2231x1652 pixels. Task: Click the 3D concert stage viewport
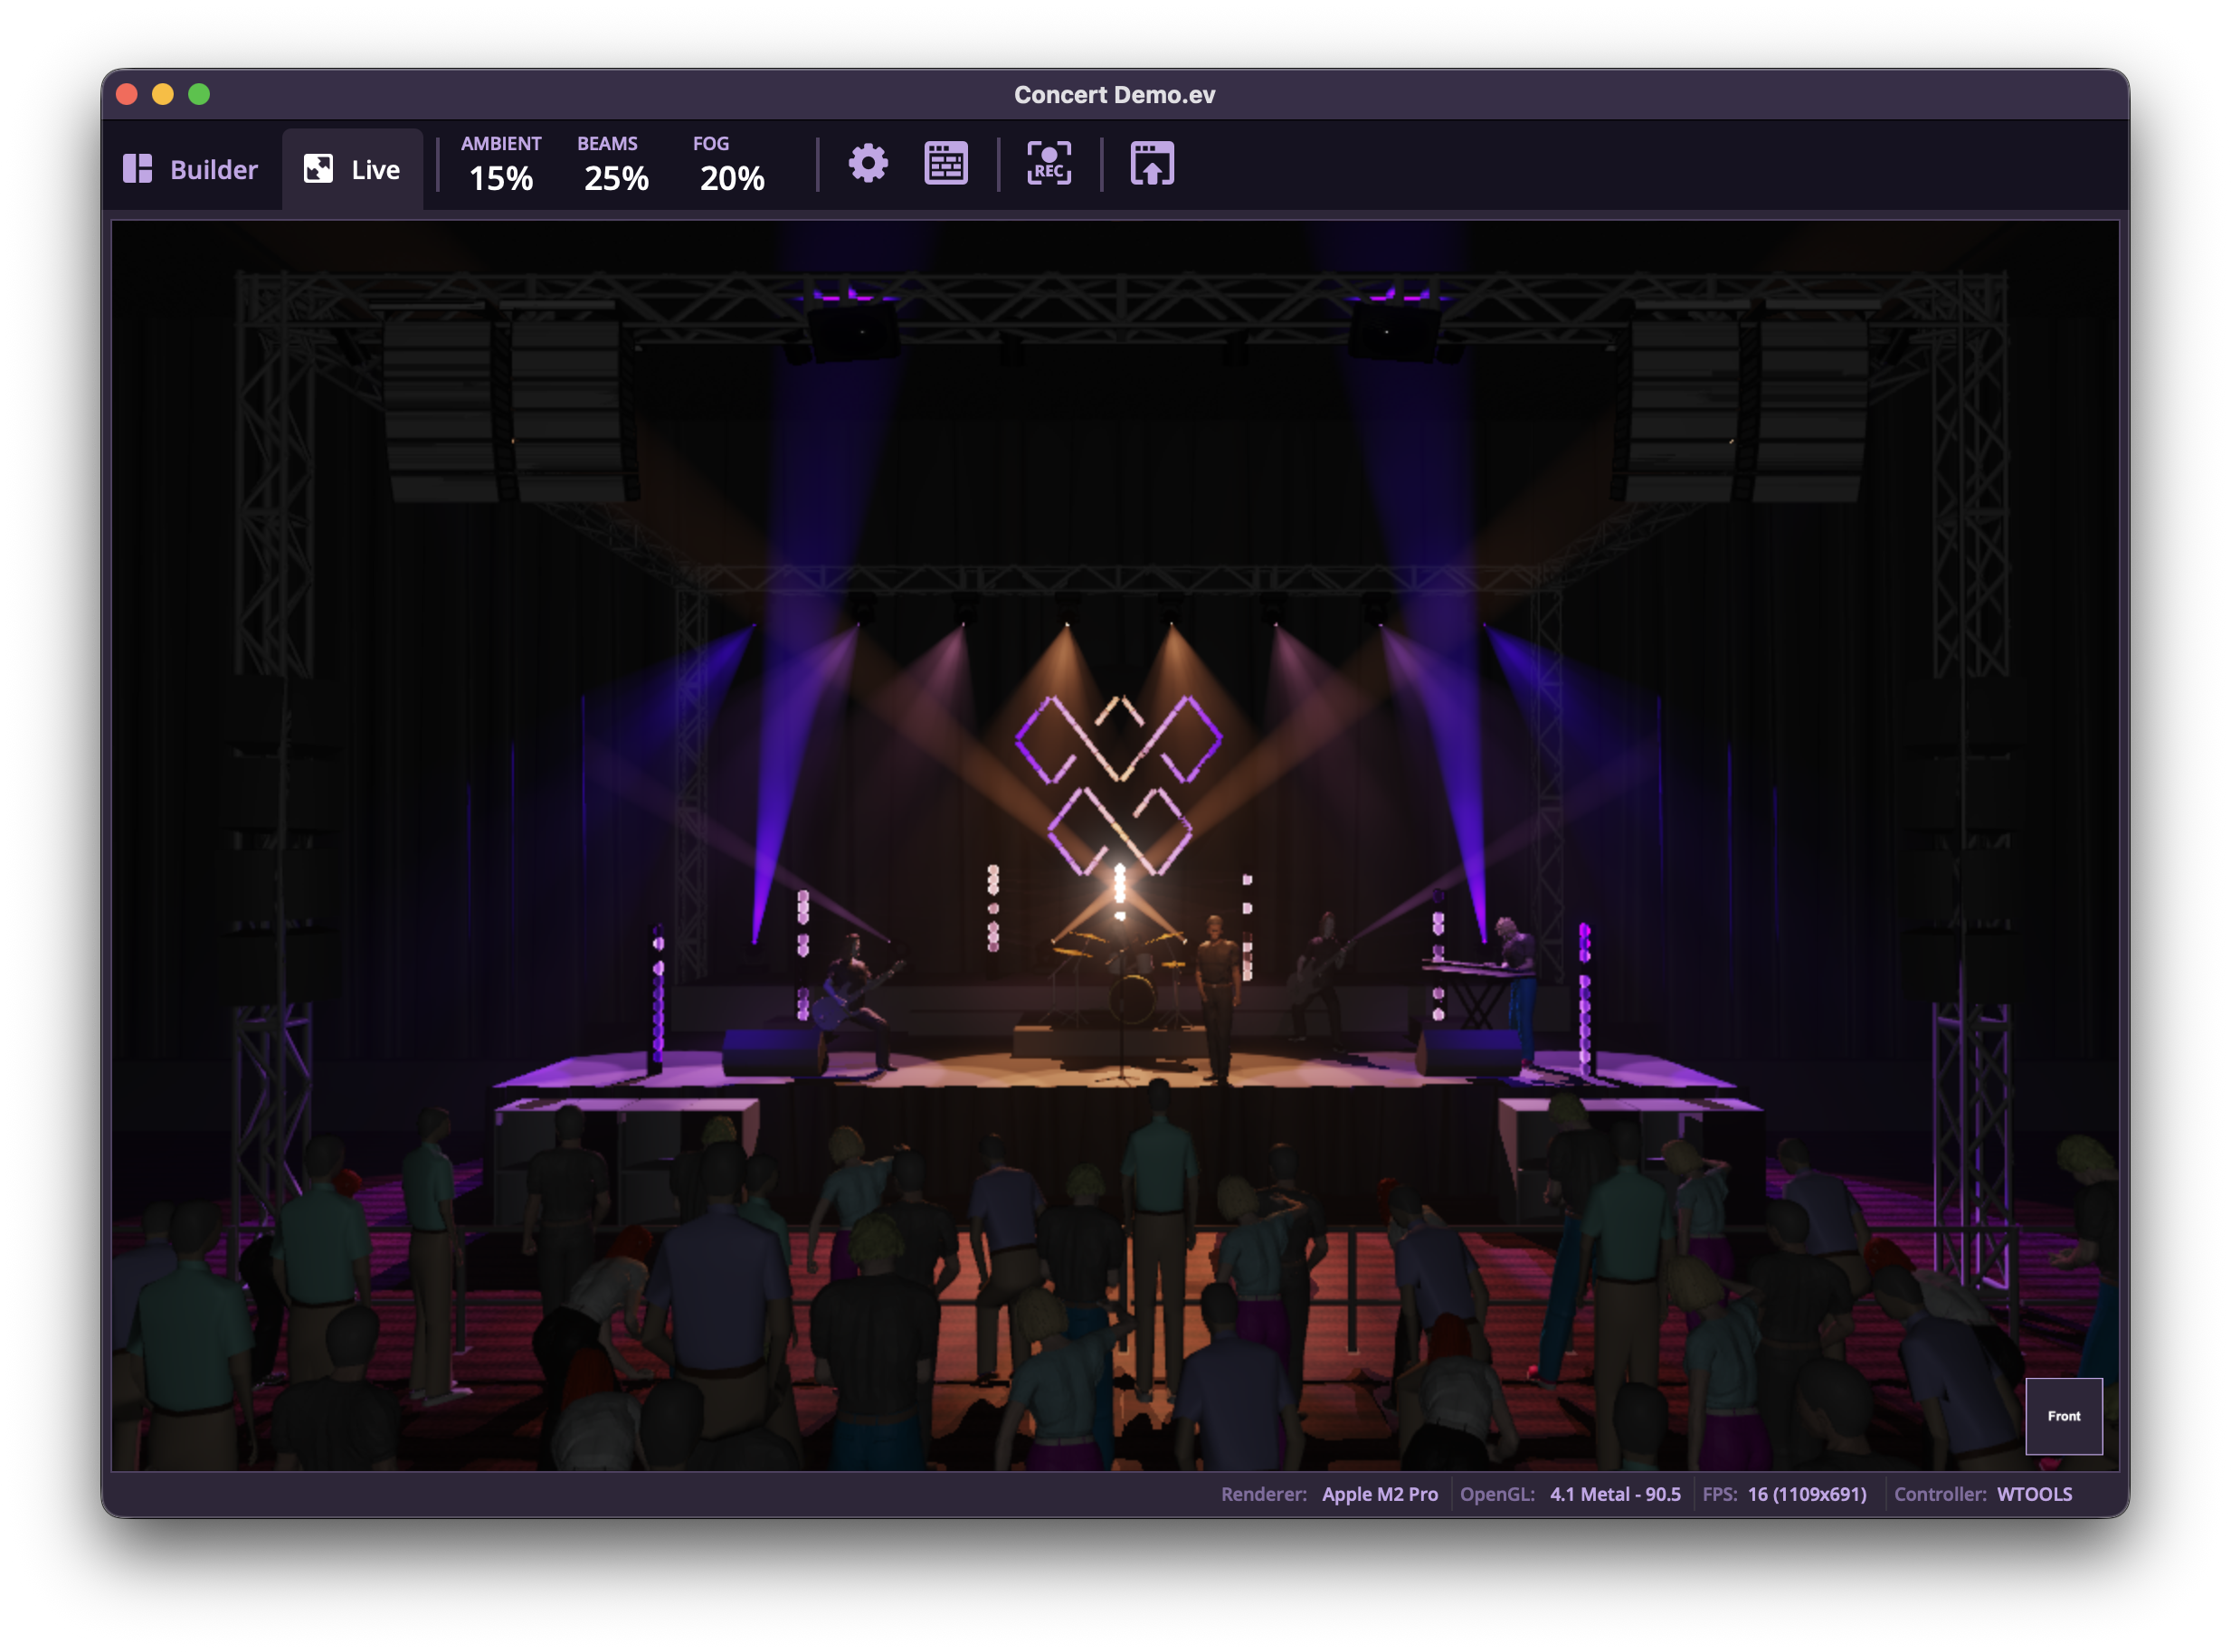tap(1114, 845)
